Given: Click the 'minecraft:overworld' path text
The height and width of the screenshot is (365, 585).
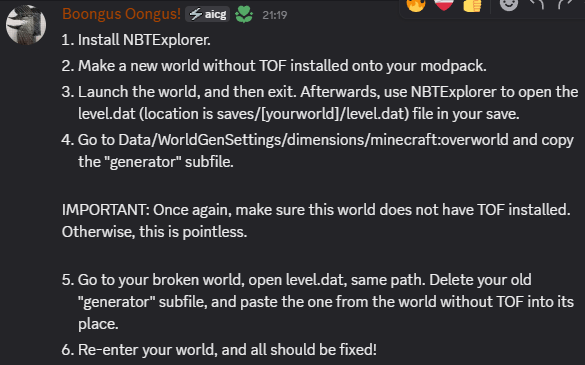Looking at the screenshot, I should [439, 140].
